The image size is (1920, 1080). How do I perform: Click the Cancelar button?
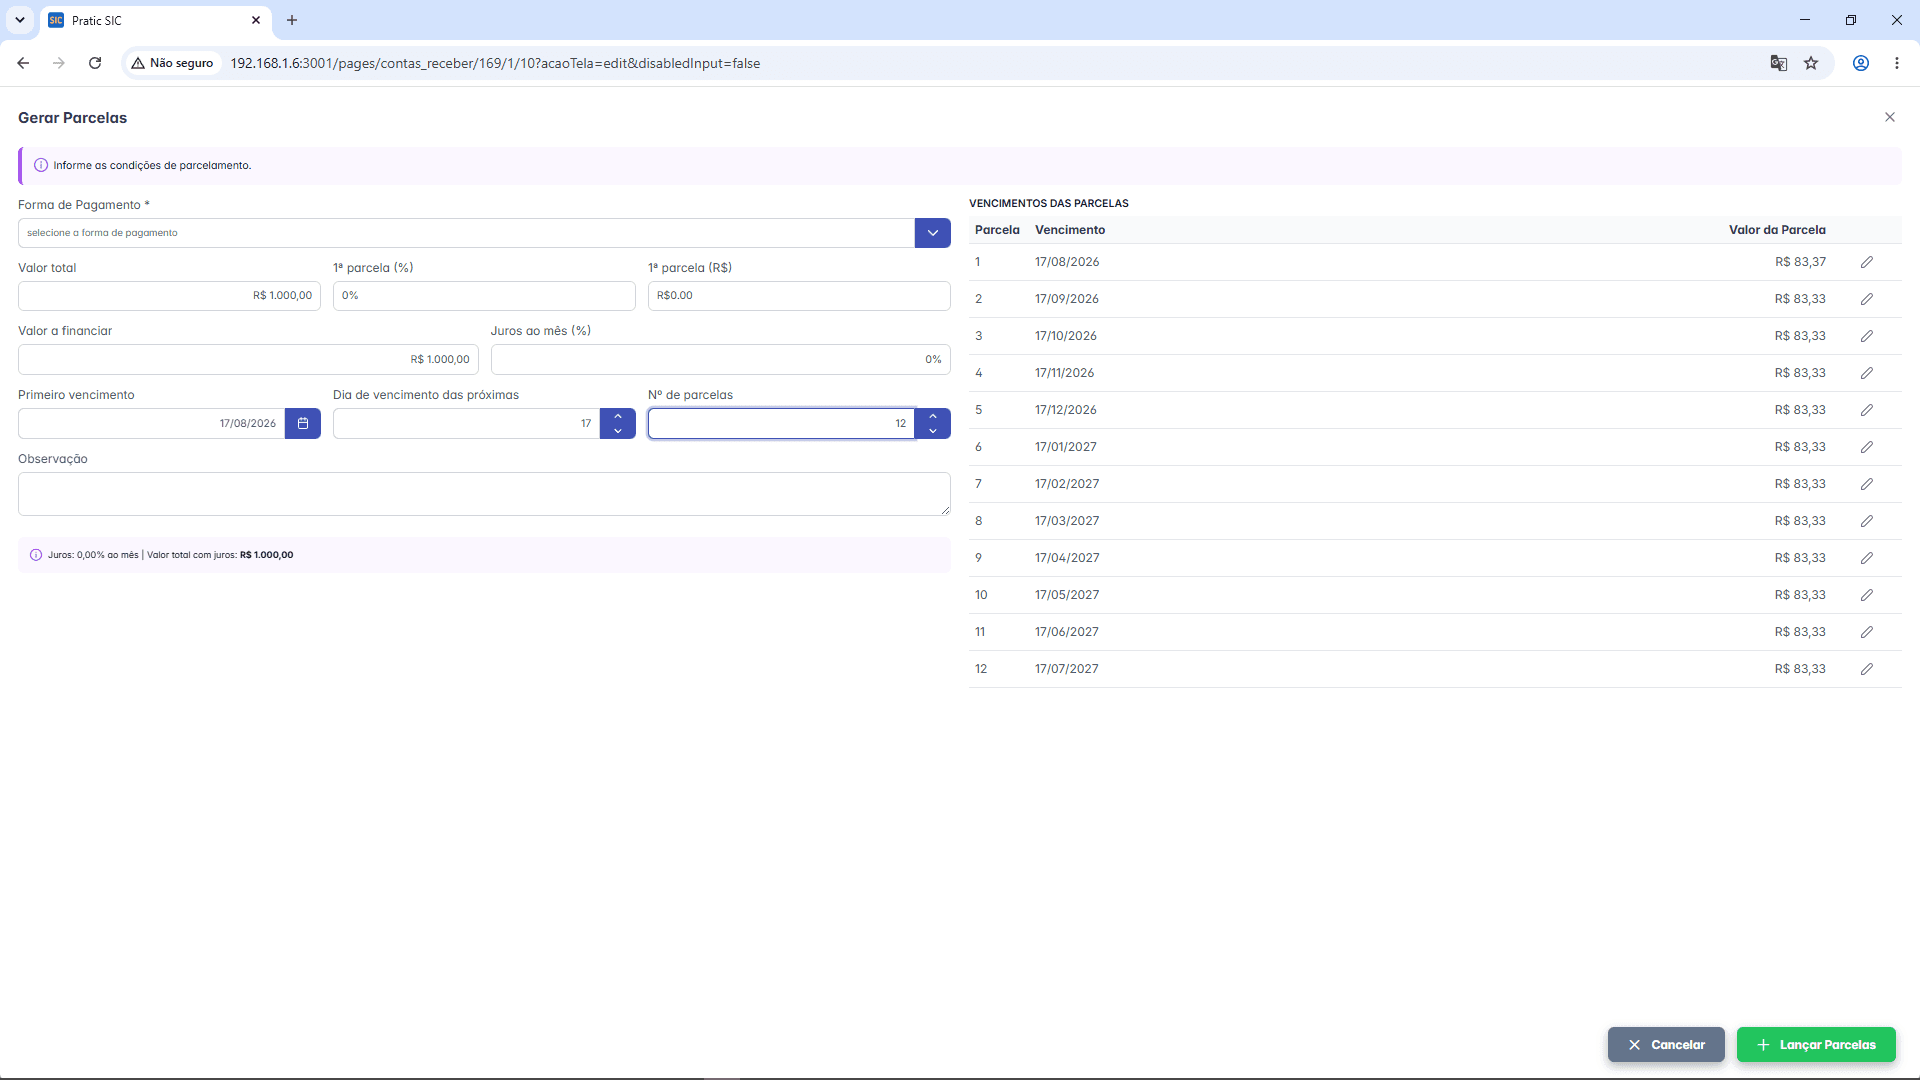point(1666,1044)
